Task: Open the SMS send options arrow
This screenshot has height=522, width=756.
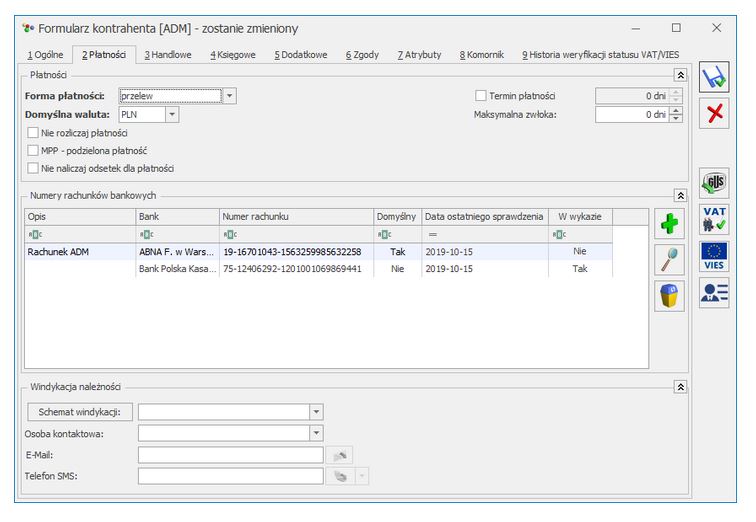Action: 362,476
